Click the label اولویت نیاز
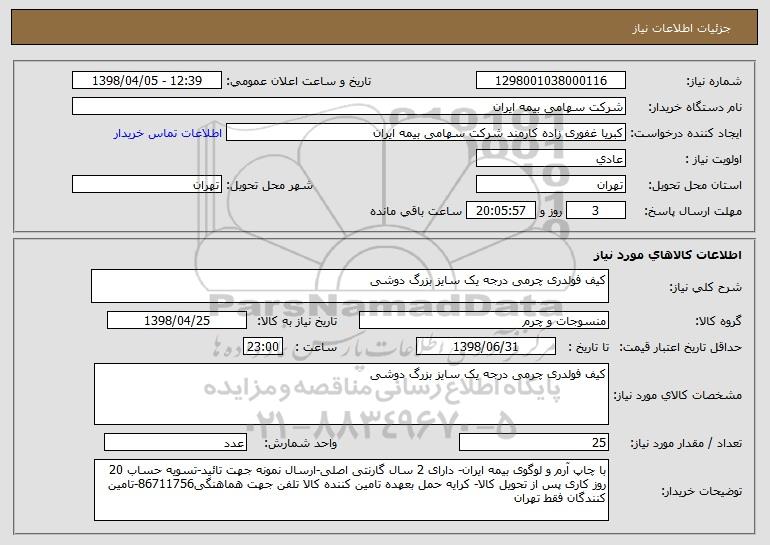 pyautogui.click(x=713, y=160)
